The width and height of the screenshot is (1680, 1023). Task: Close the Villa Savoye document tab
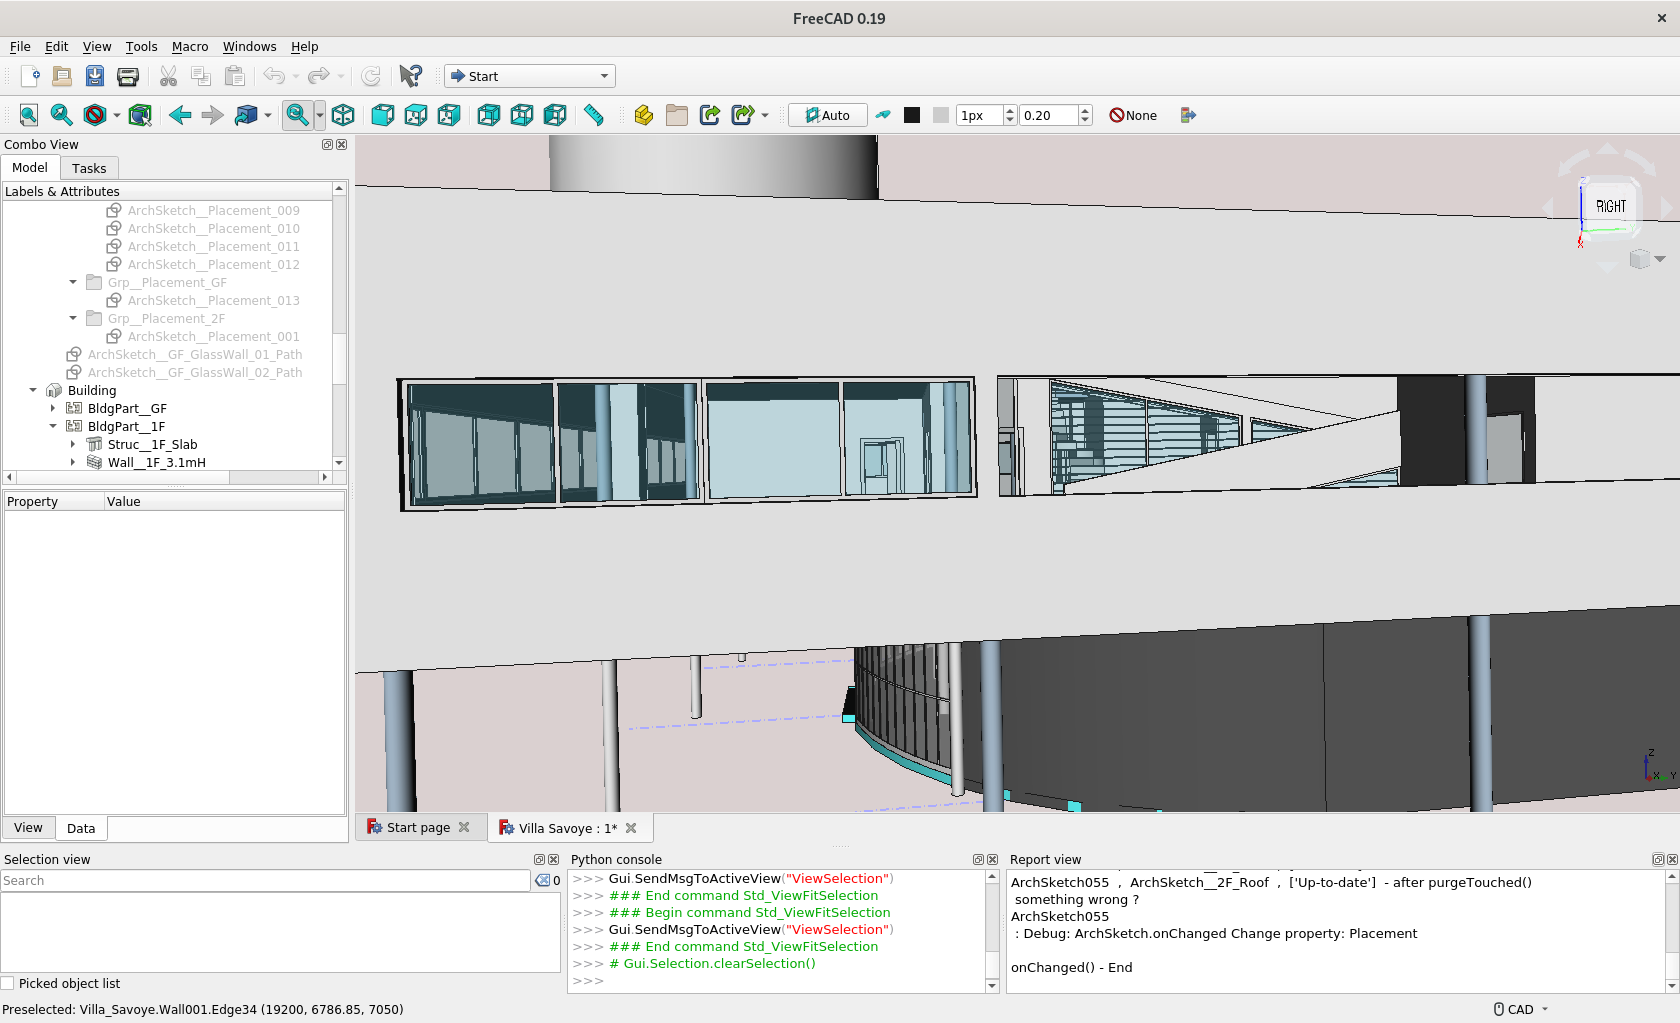tap(631, 828)
